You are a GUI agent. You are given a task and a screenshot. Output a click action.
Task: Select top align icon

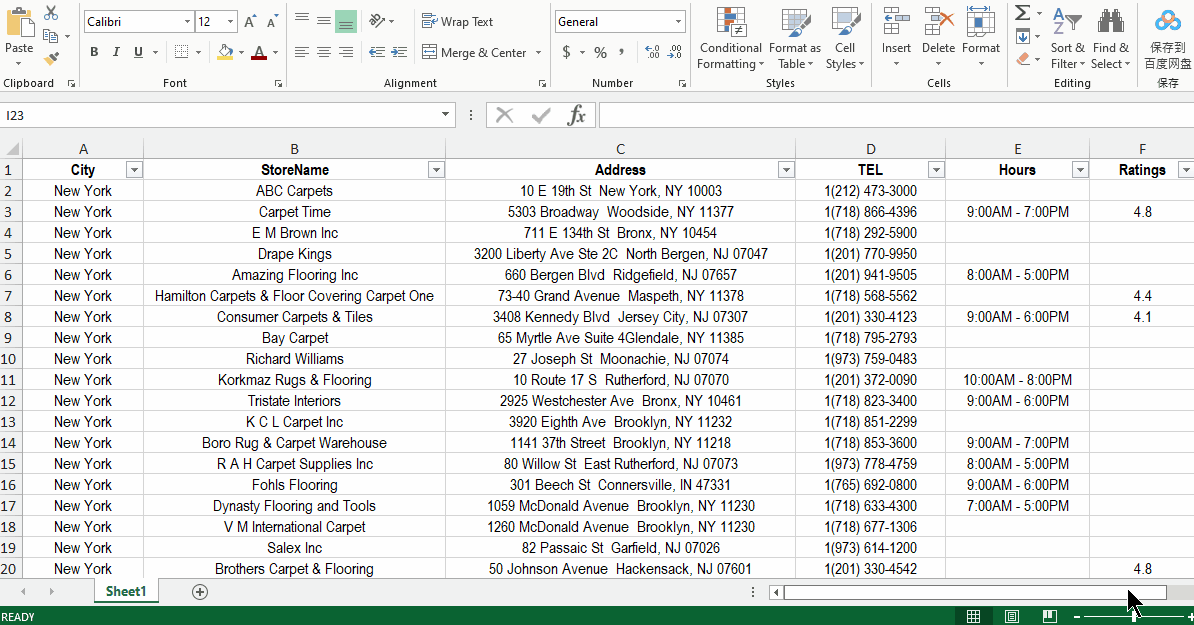(302, 21)
